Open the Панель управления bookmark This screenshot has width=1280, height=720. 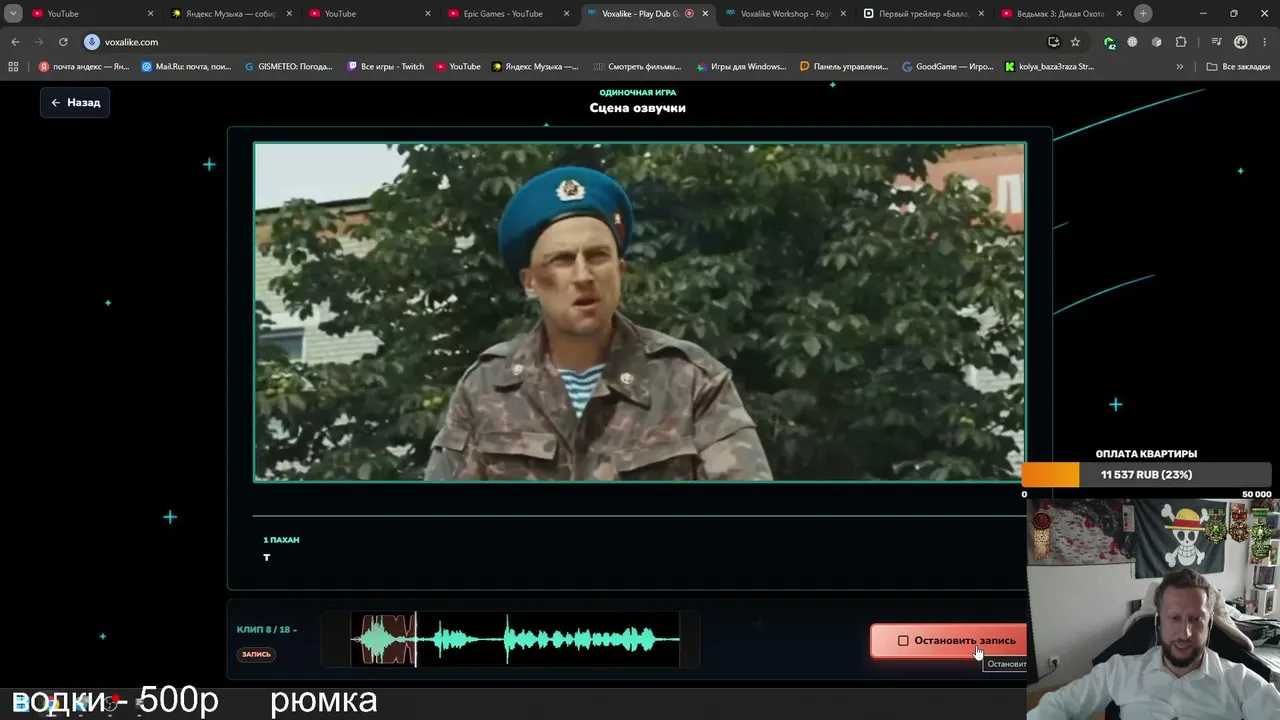tap(844, 67)
